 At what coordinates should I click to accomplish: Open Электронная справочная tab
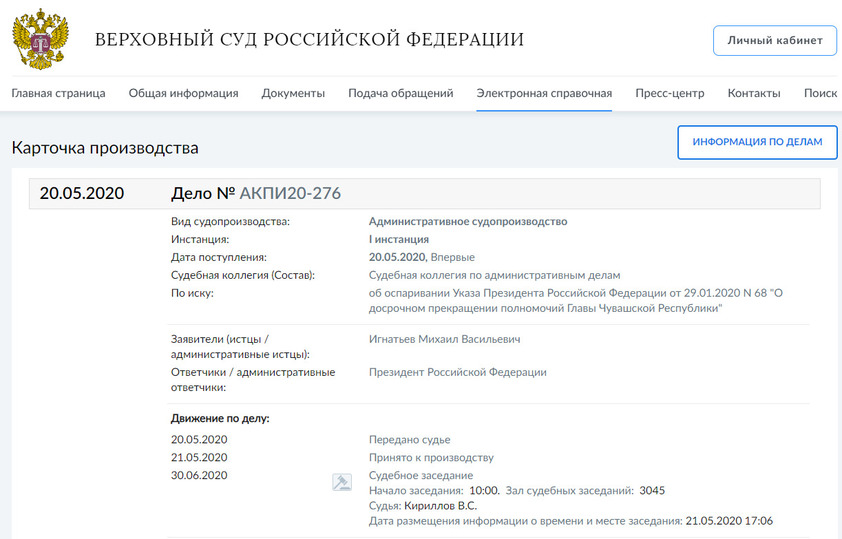544,93
